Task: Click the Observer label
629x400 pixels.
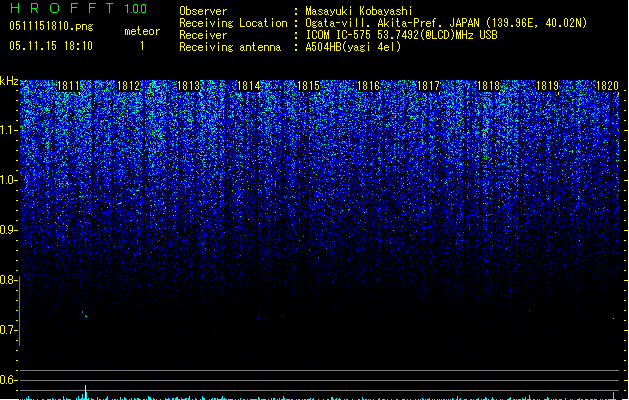Action: coord(203,11)
